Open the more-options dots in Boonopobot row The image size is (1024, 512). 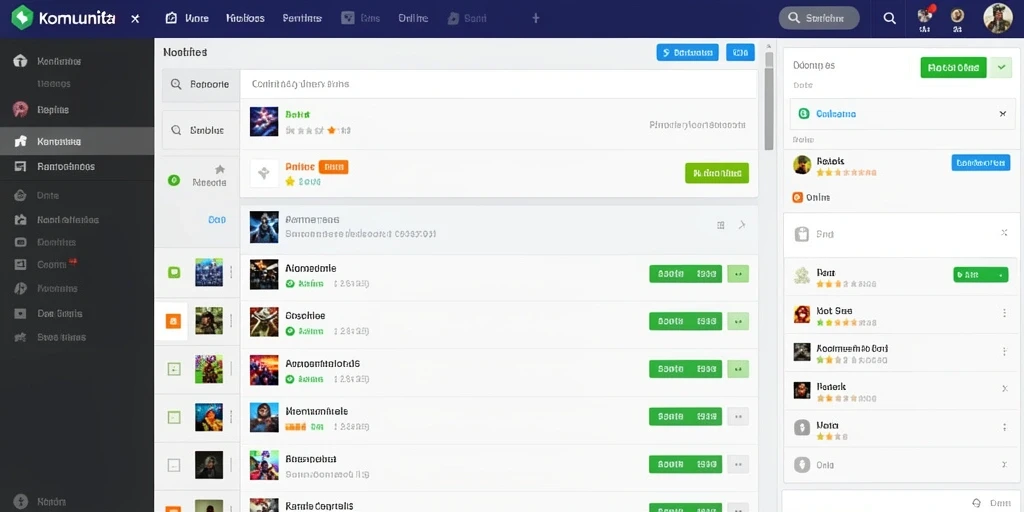[738, 464]
